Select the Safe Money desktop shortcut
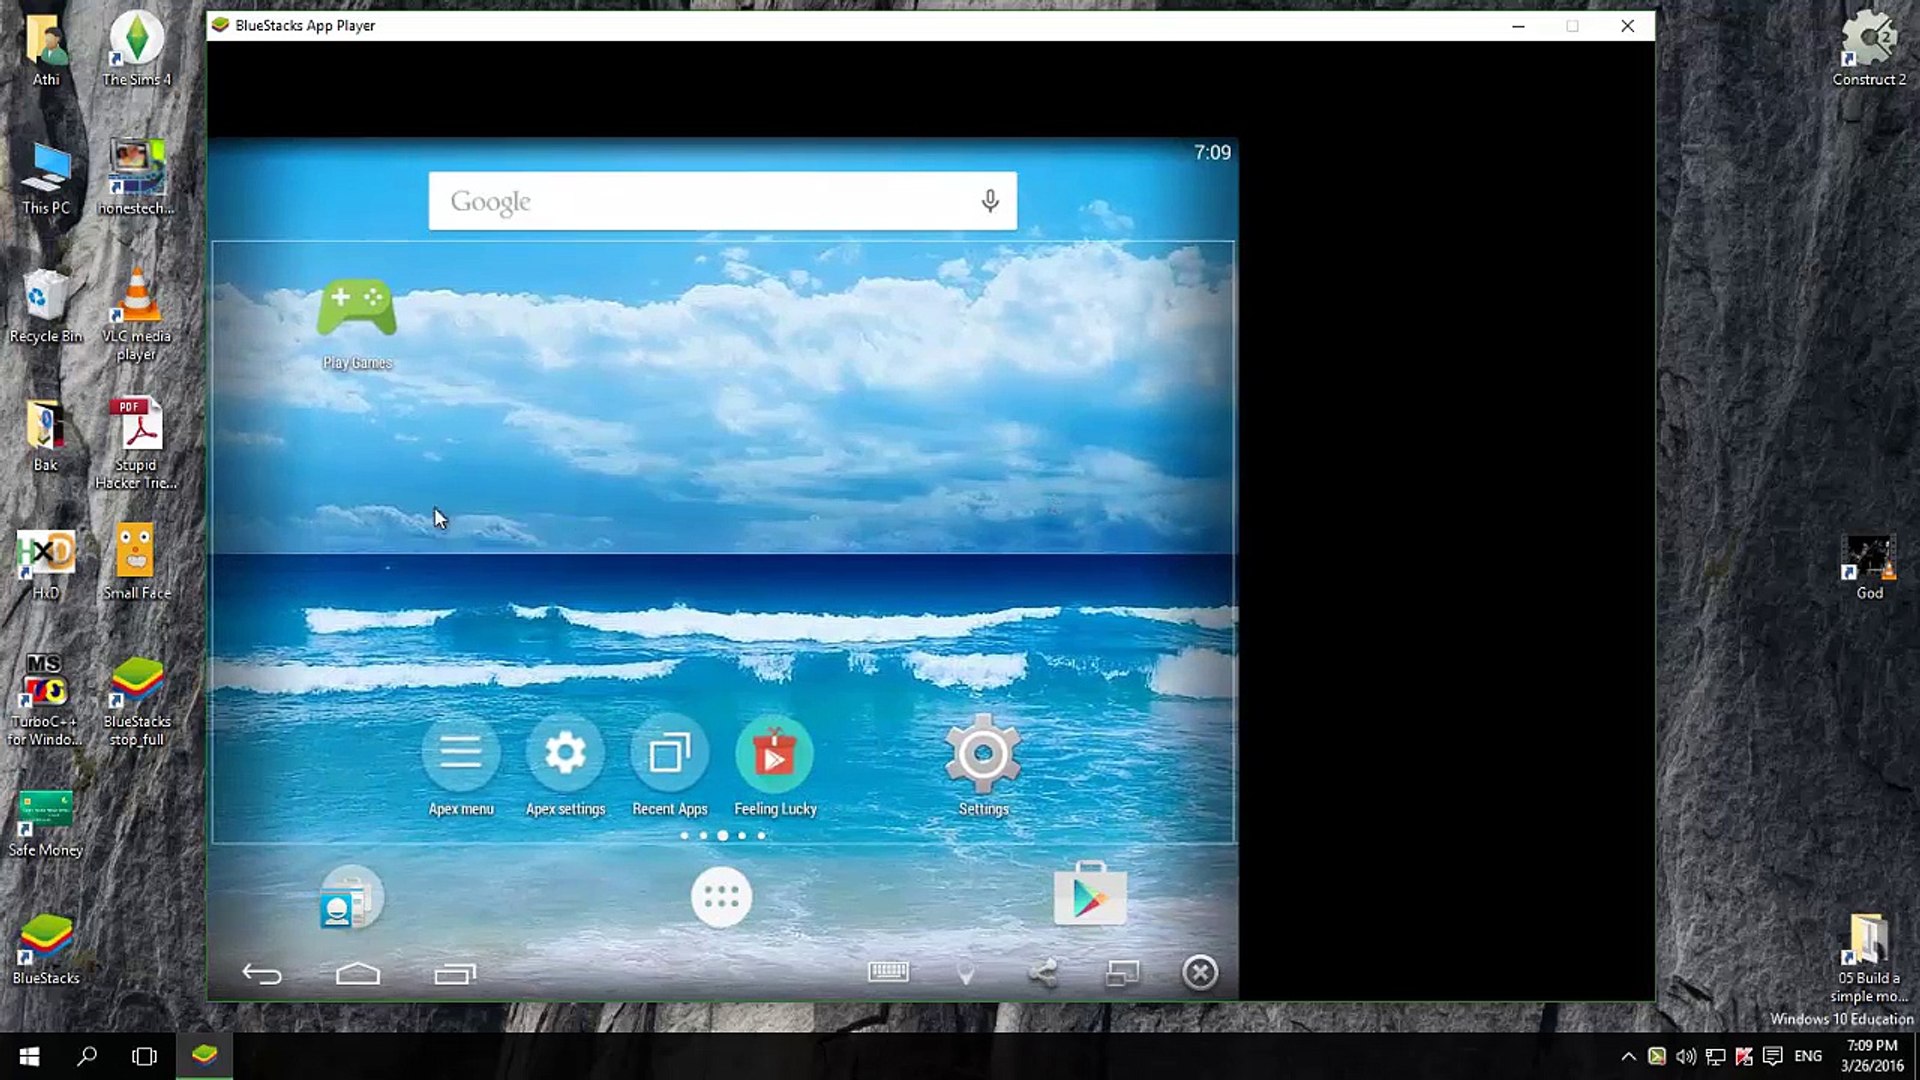 pyautogui.click(x=45, y=823)
